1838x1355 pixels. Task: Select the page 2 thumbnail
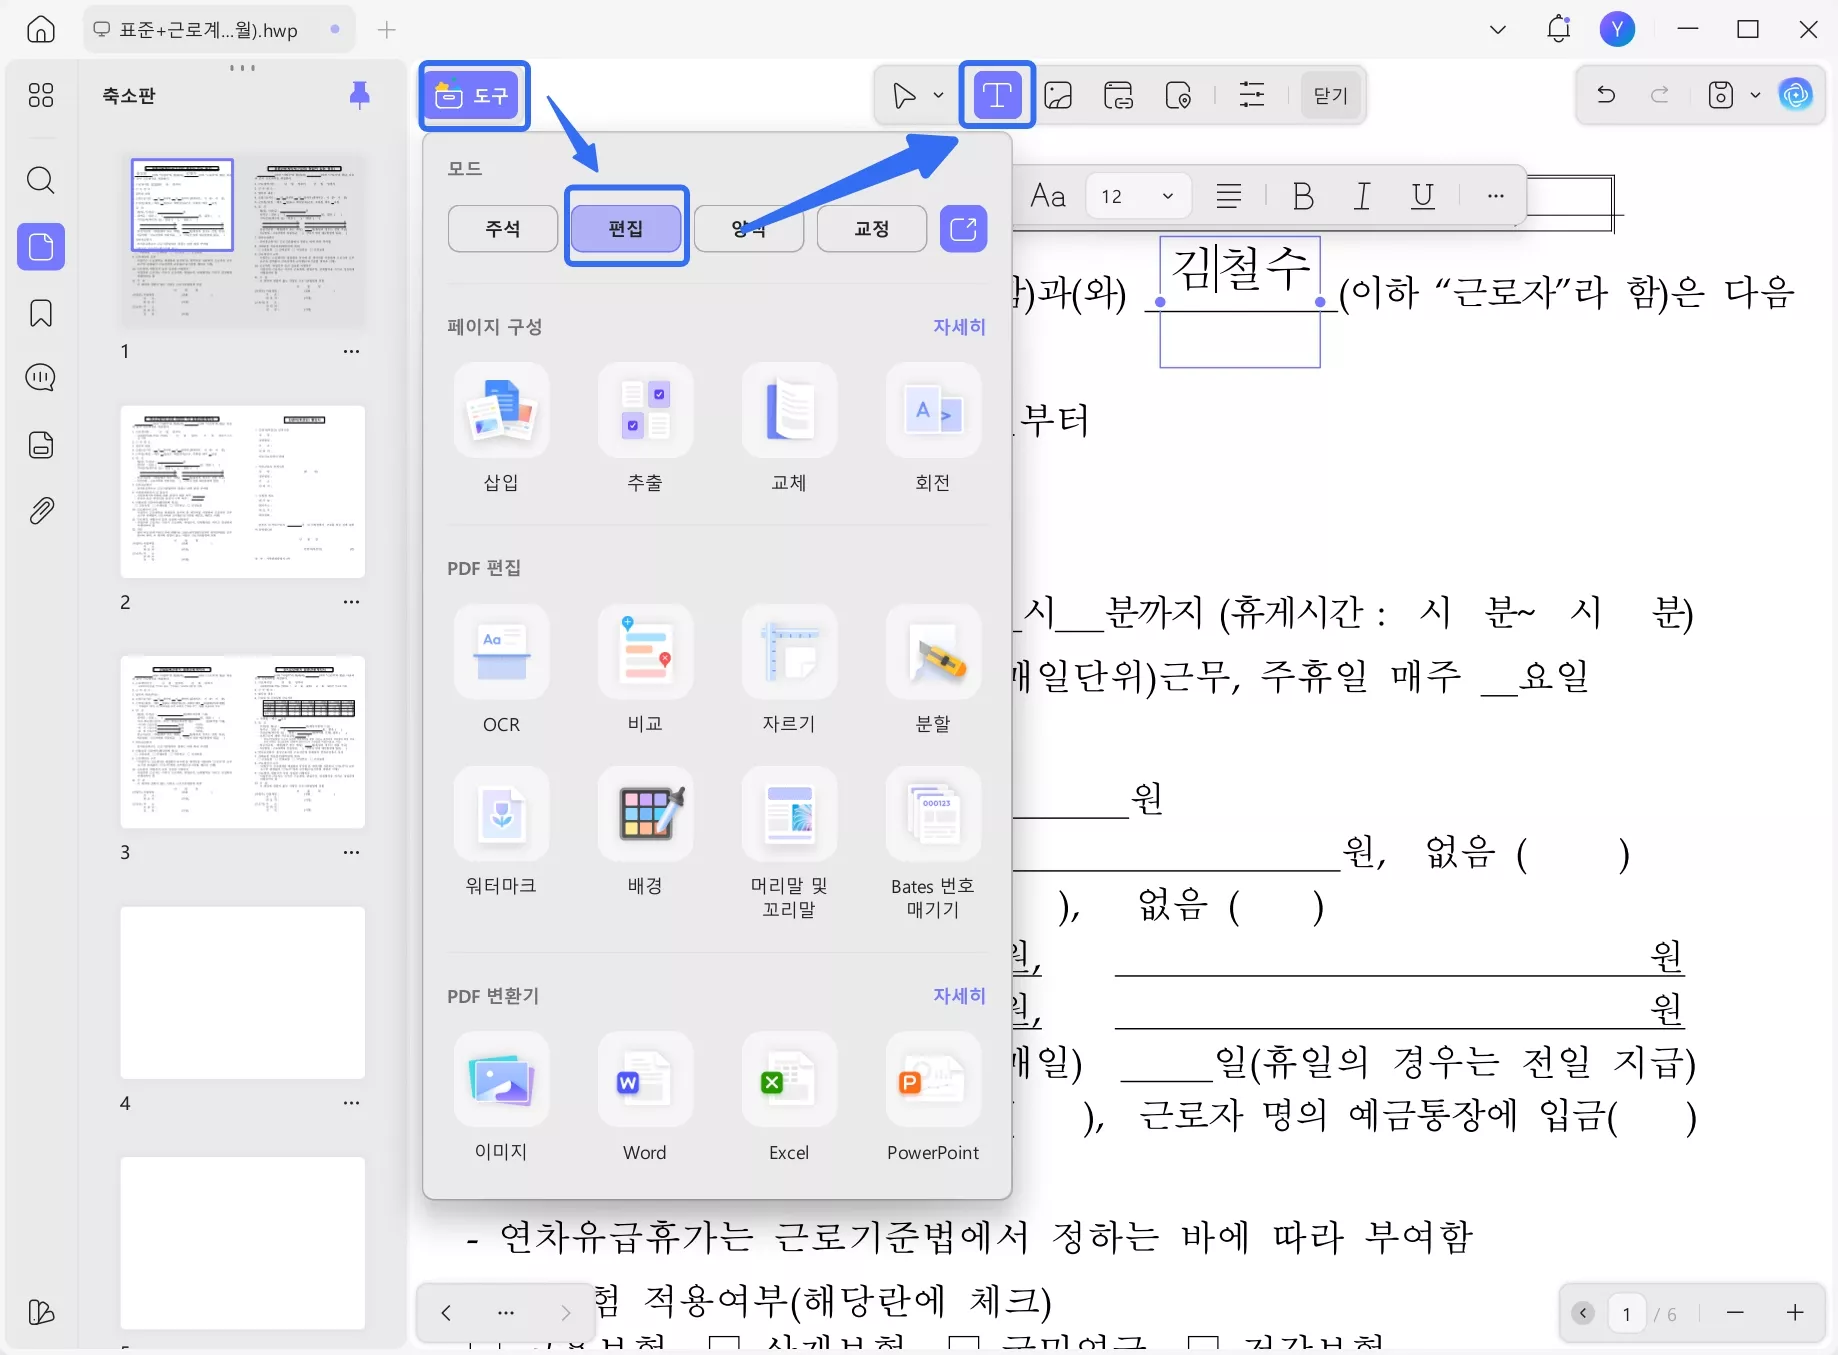(x=242, y=492)
